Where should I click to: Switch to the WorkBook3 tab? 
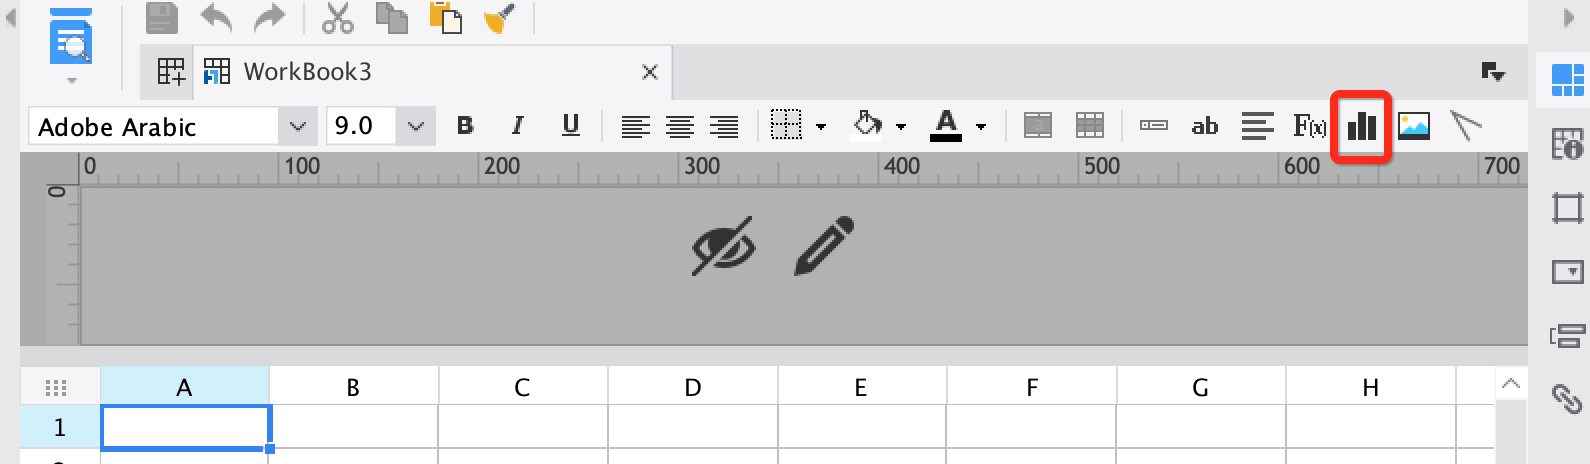tap(307, 72)
